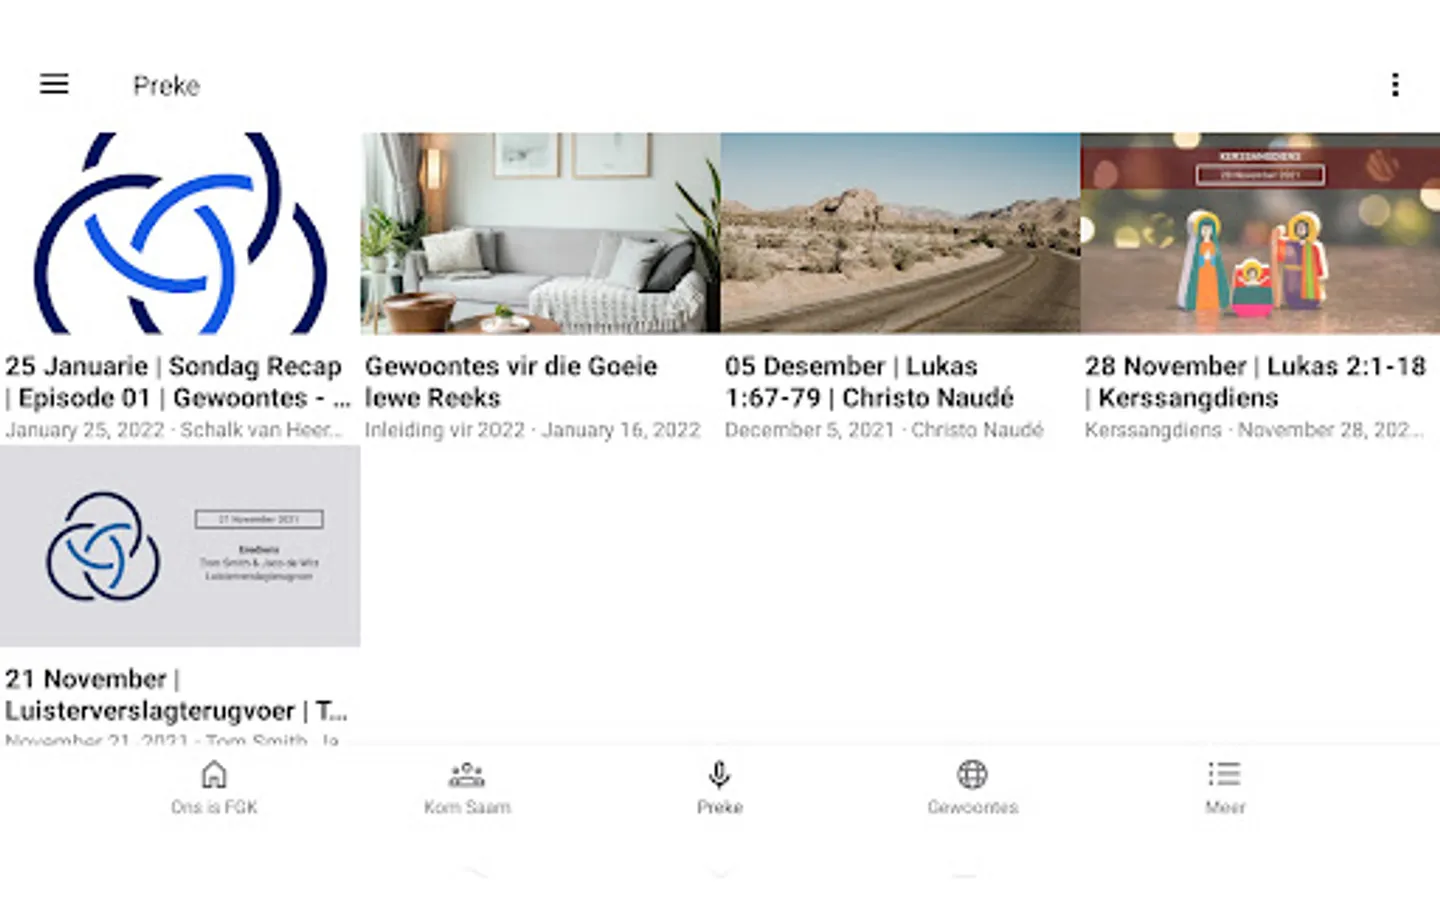Select the Gewoontes tab label
The height and width of the screenshot is (900, 1440).
point(972,807)
